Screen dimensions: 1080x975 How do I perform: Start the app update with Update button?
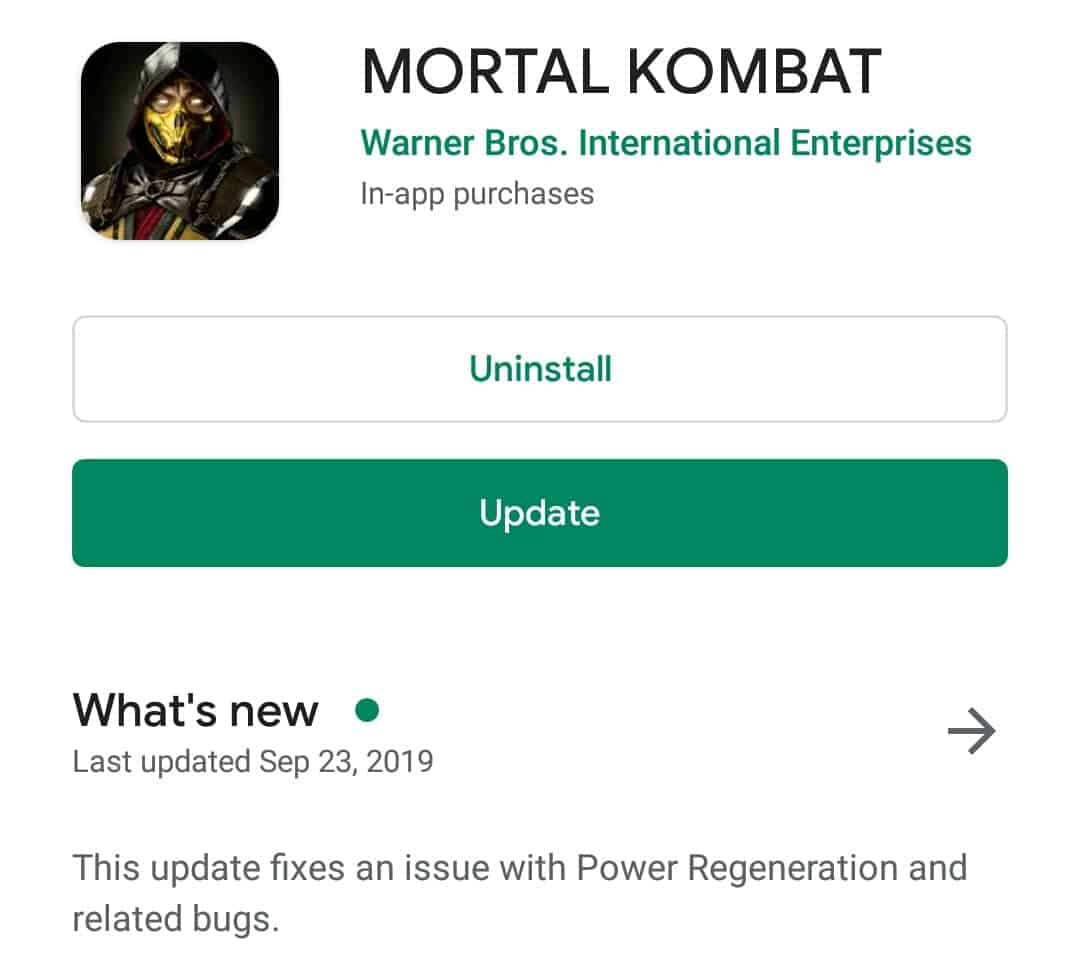[x=540, y=513]
